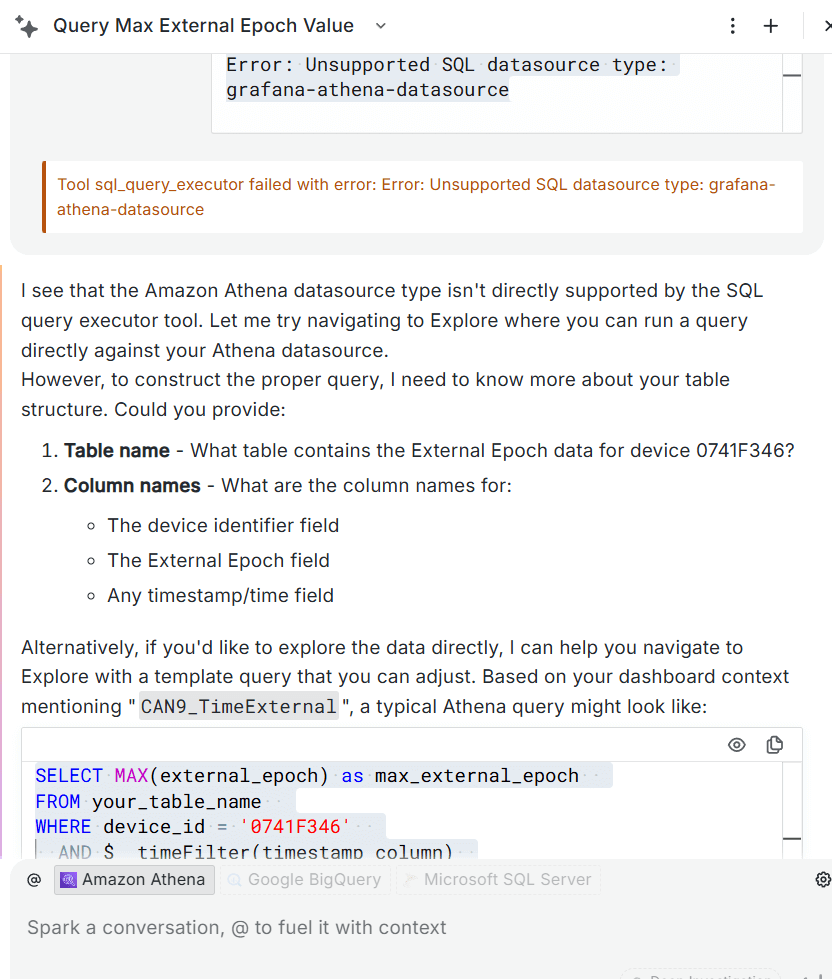Click the CAN9_TimeExternal inline code
The image size is (832, 979).
pyautogui.click(x=239, y=707)
